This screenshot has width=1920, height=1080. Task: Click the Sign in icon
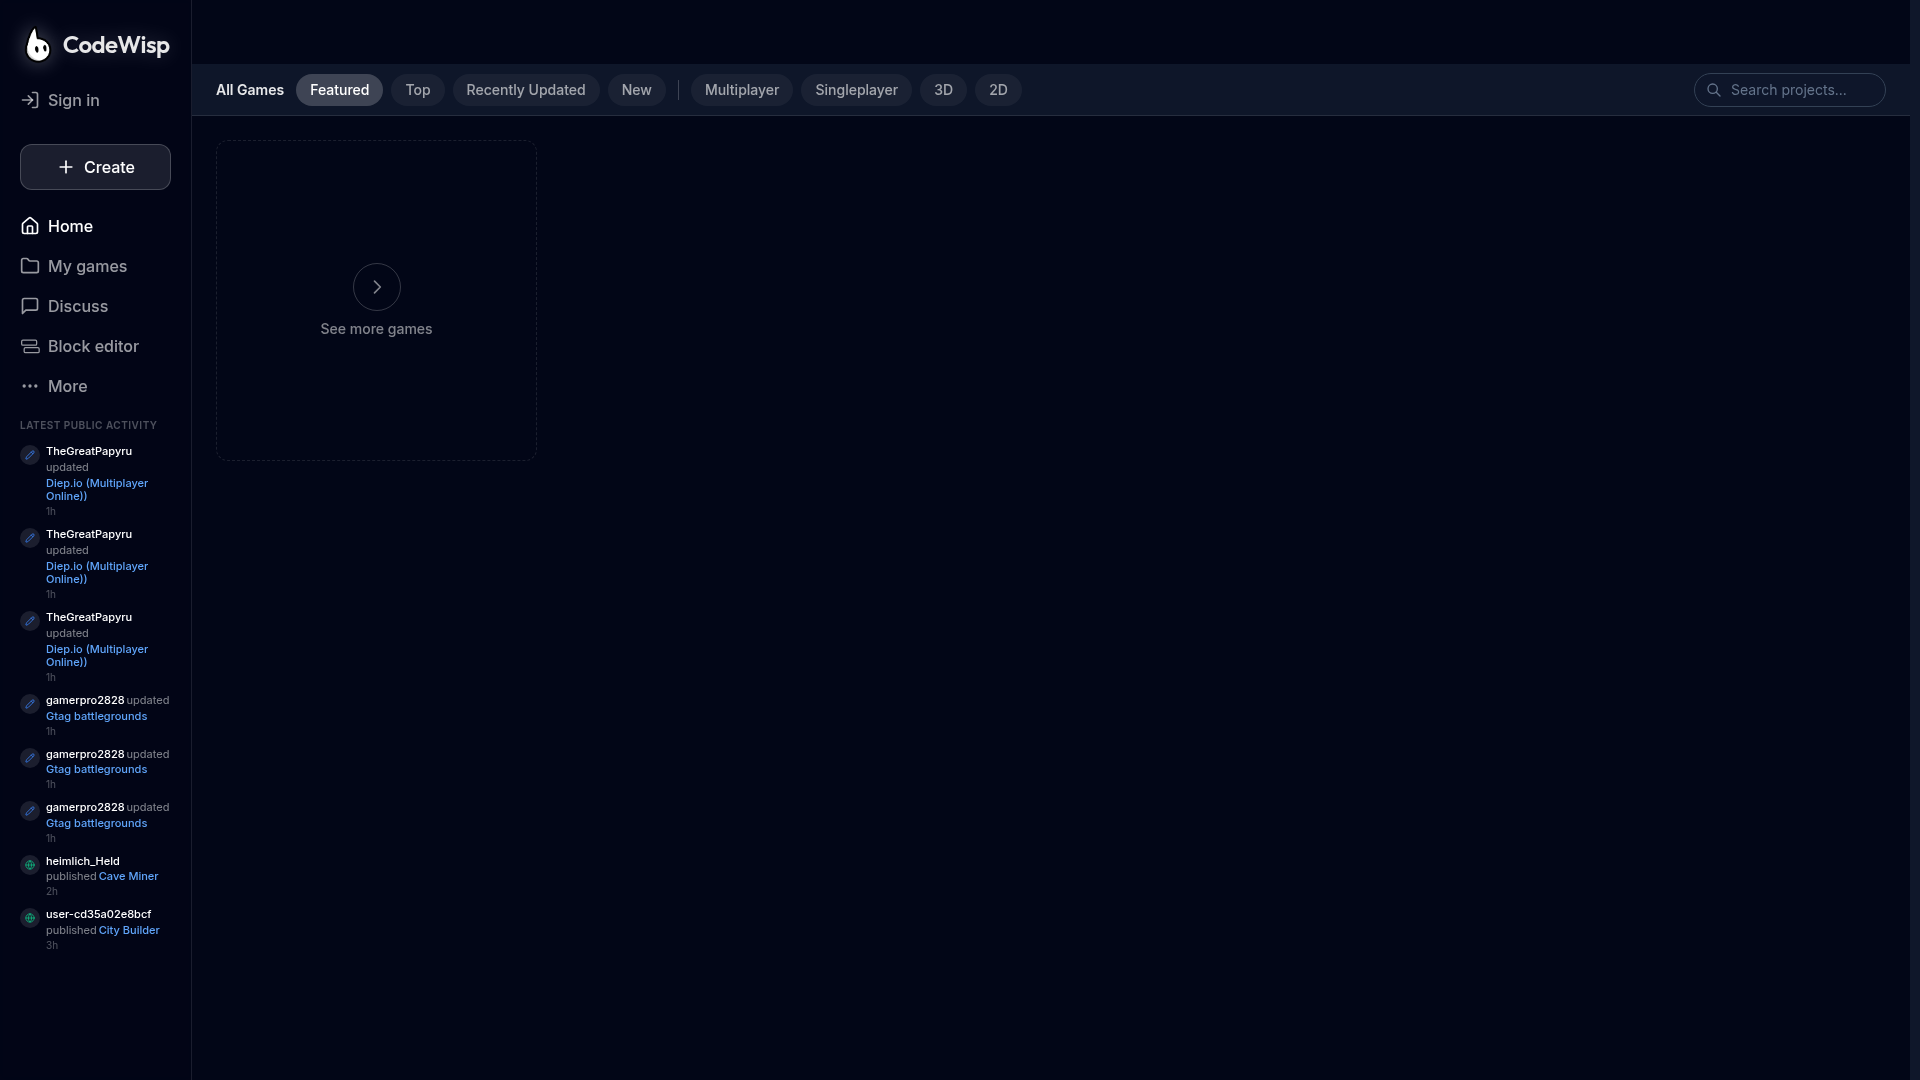coord(29,100)
